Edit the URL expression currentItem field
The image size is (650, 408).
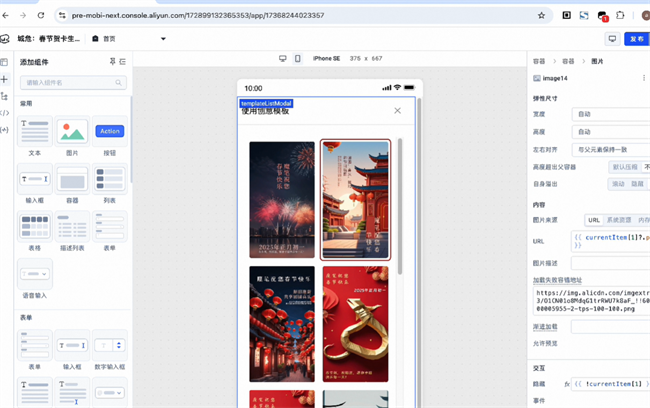(611, 241)
